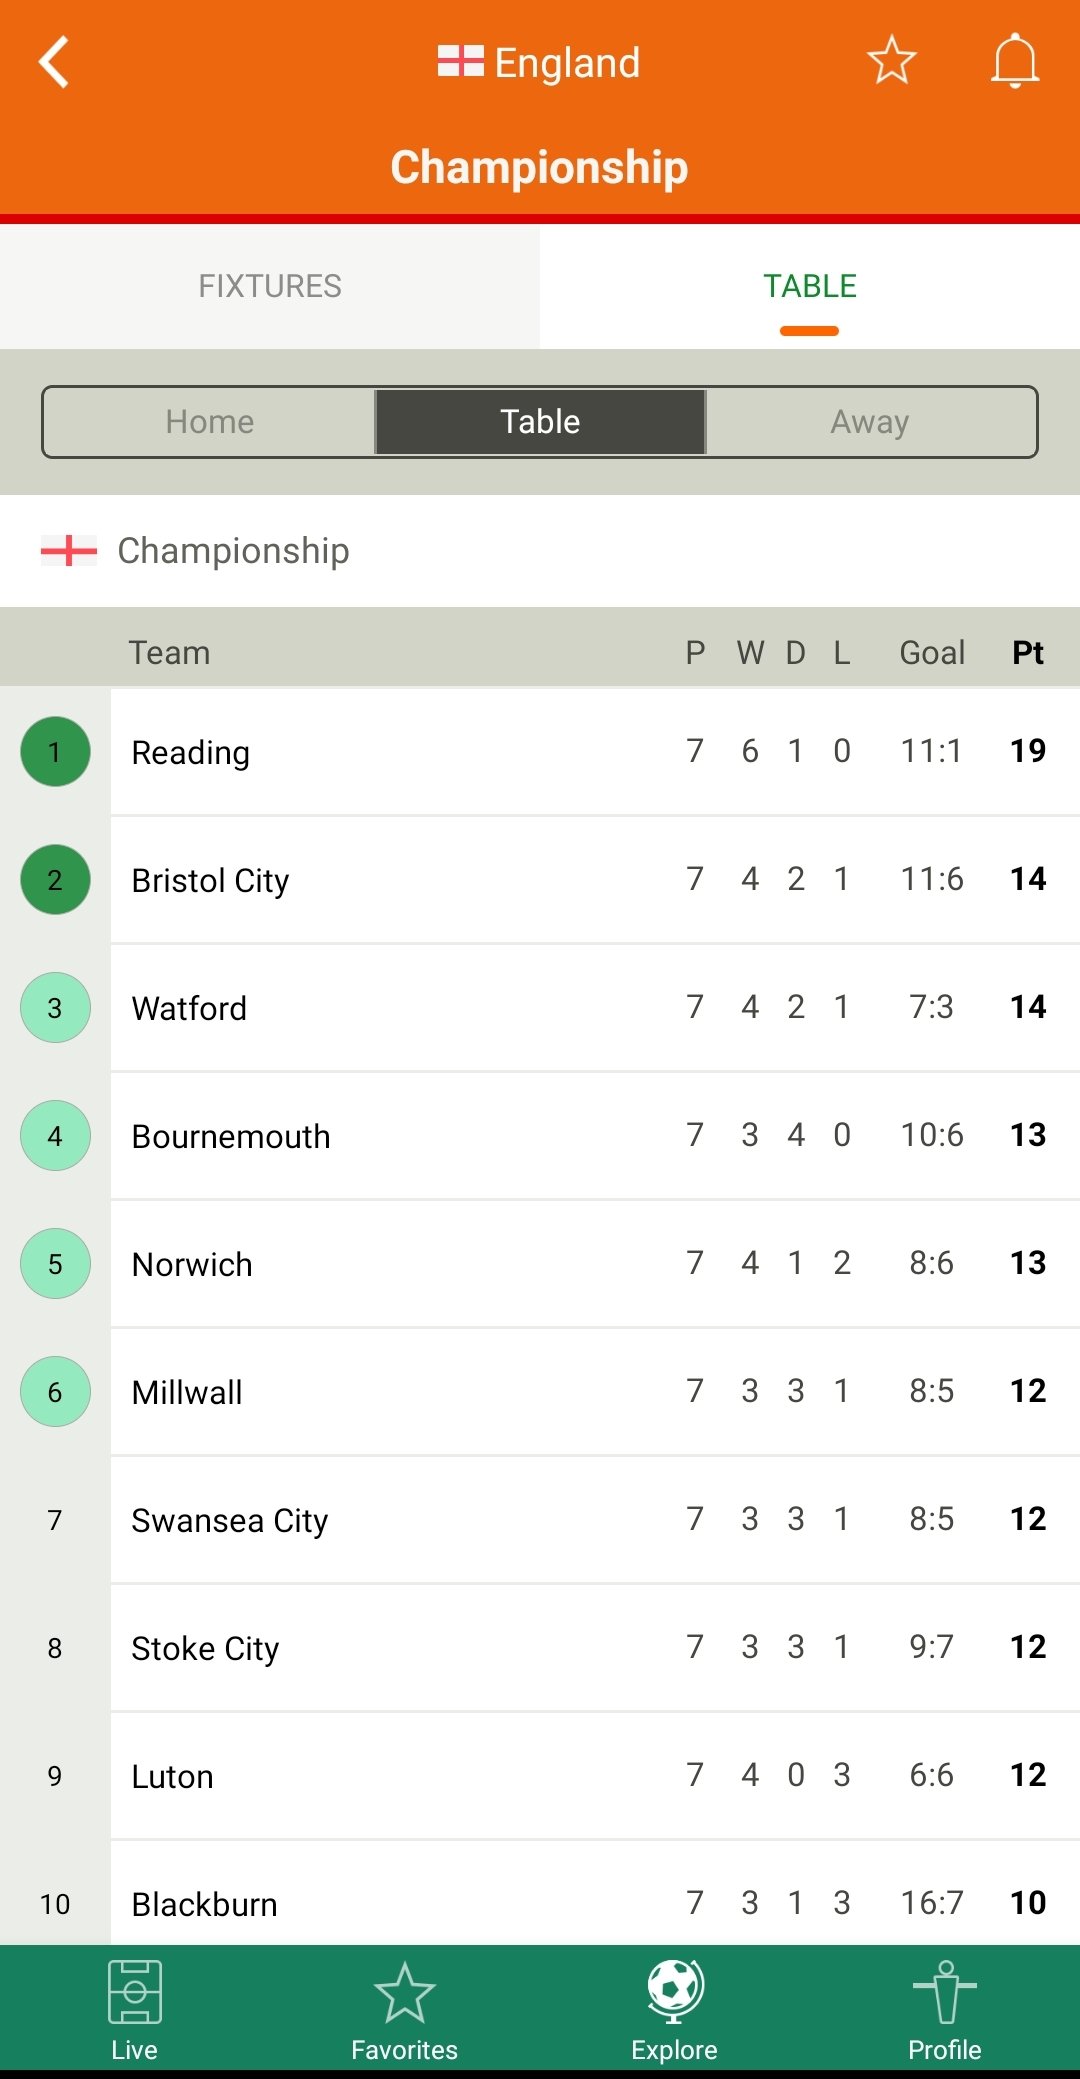Viewport: 1080px width, 2079px height.
Task: Open Profile in bottom navigation
Action: pyautogui.click(x=944, y=2010)
